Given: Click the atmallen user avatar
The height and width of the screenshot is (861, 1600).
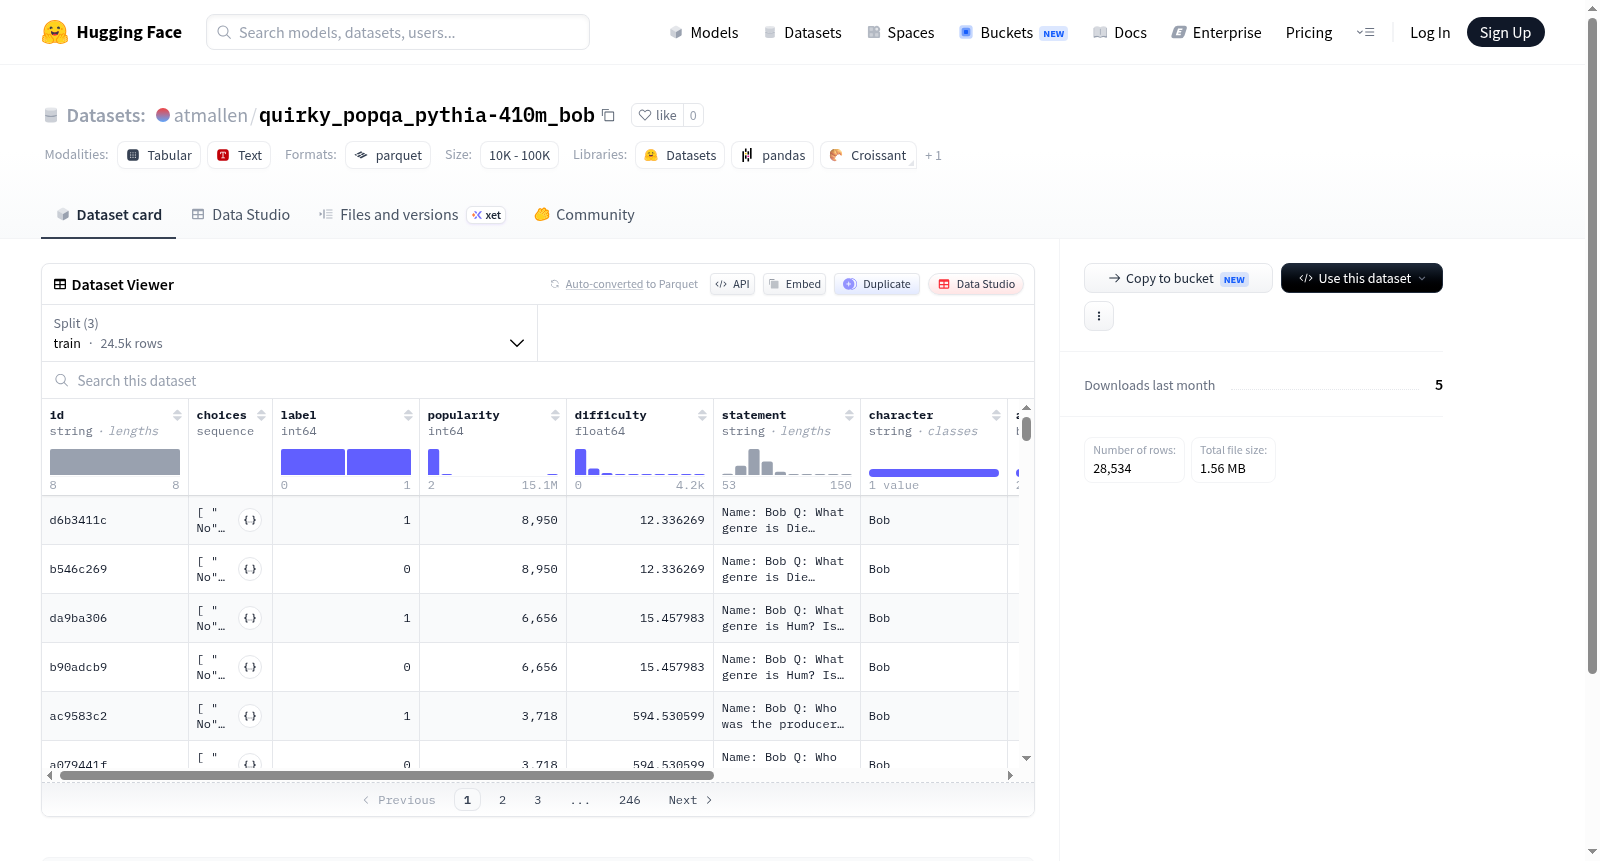Looking at the screenshot, I should click(x=163, y=115).
